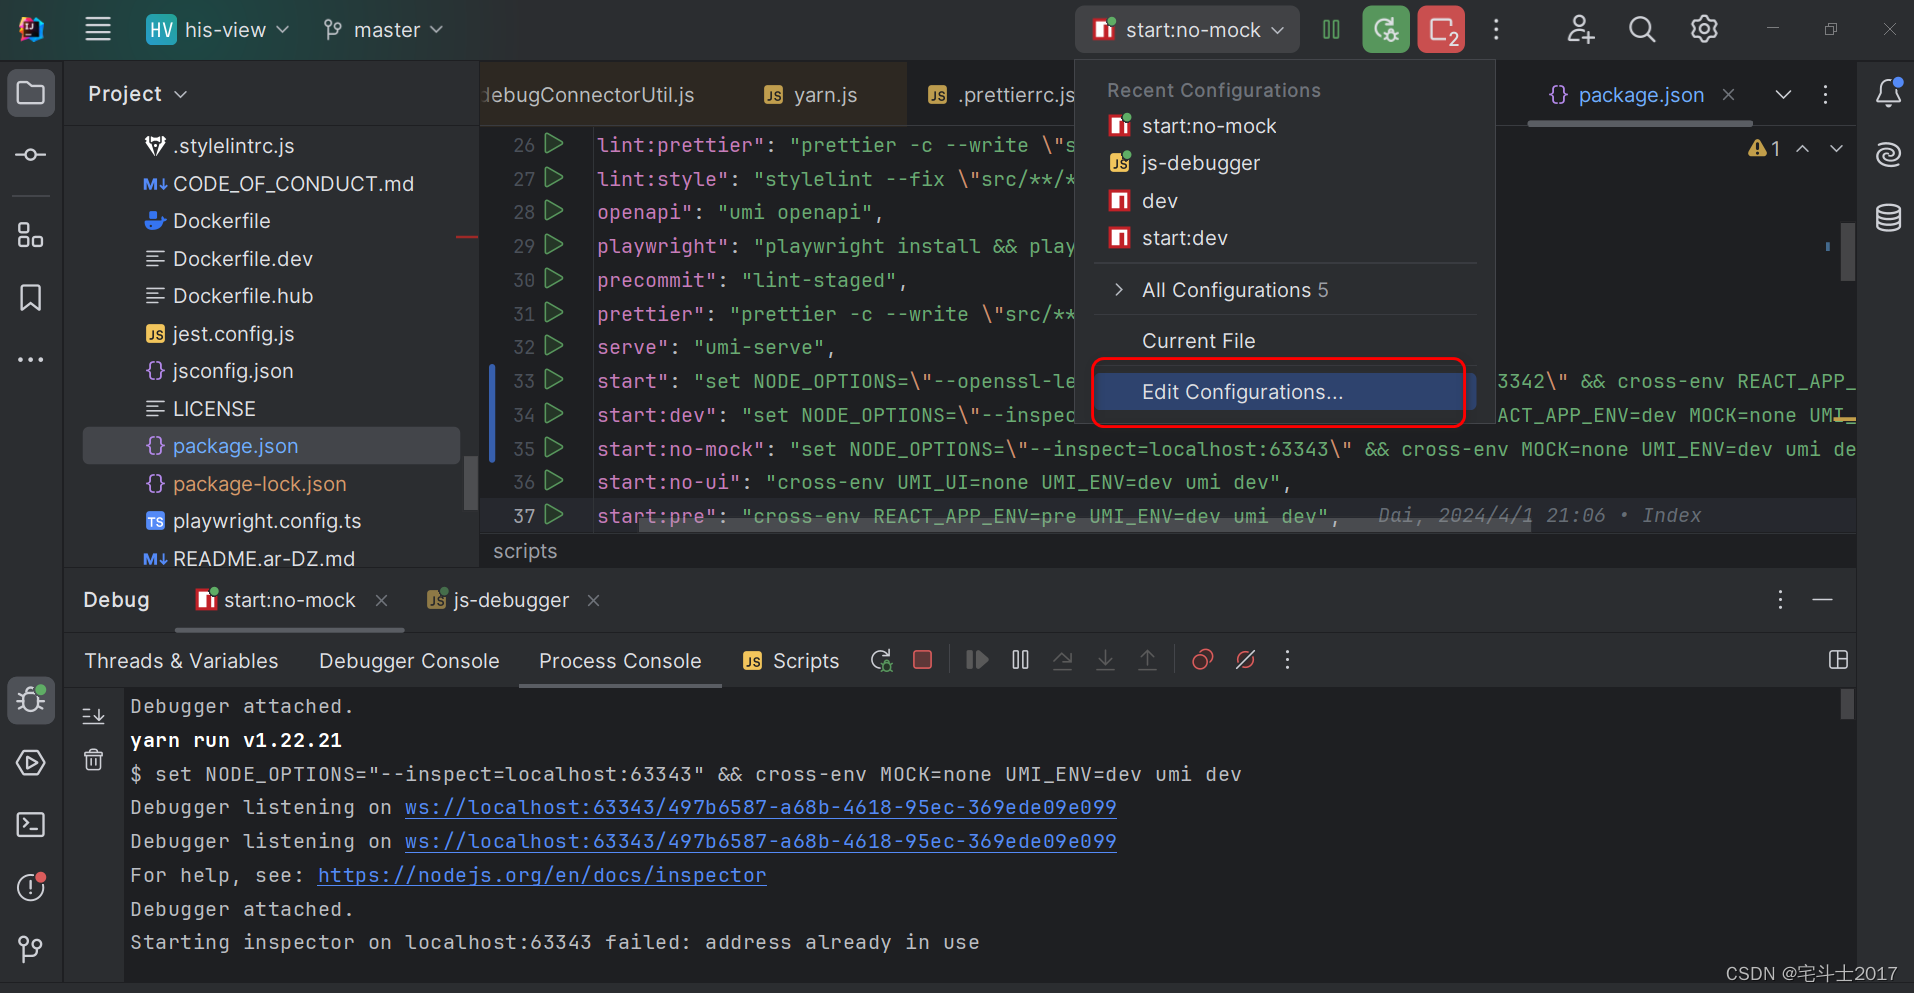Viewport: 1914px width, 993px height.
Task: Open the AI Assistant spiral icon
Action: (x=1888, y=155)
